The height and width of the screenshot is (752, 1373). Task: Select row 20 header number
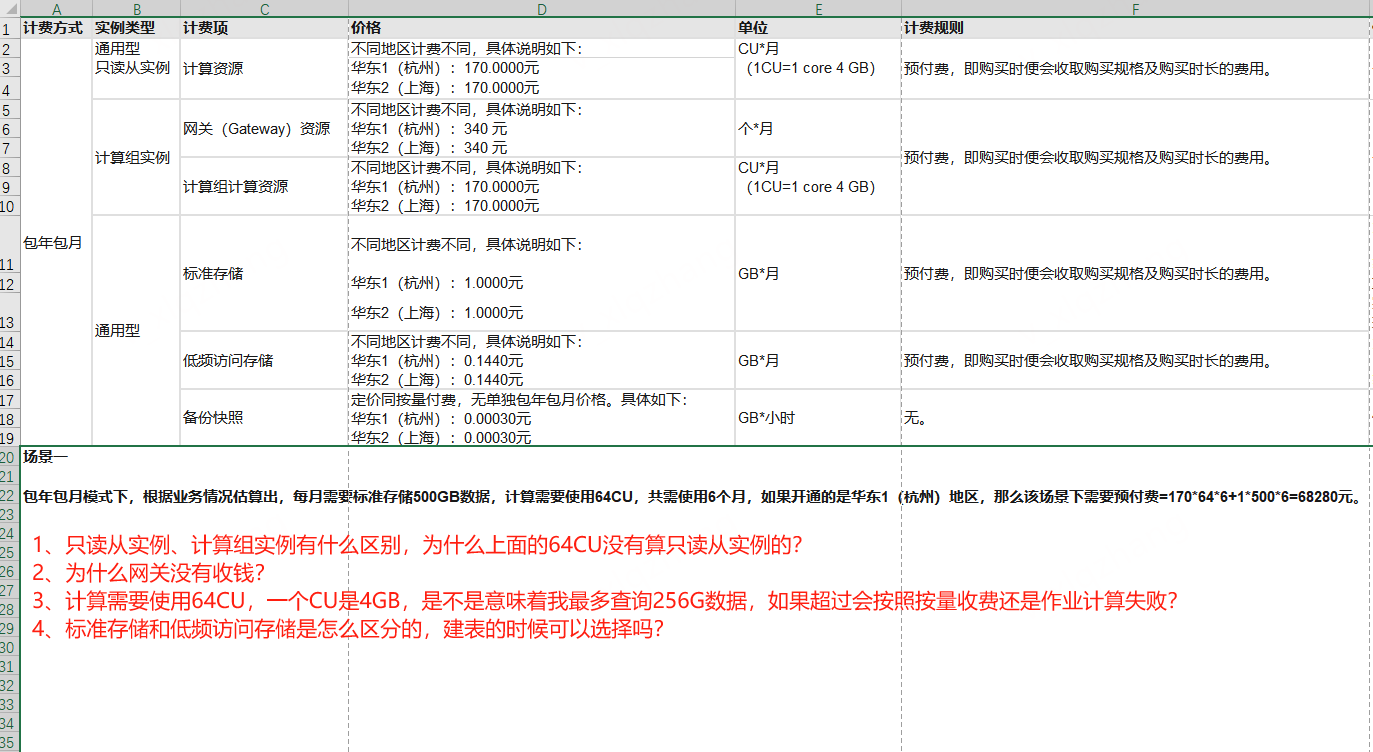click(10, 457)
